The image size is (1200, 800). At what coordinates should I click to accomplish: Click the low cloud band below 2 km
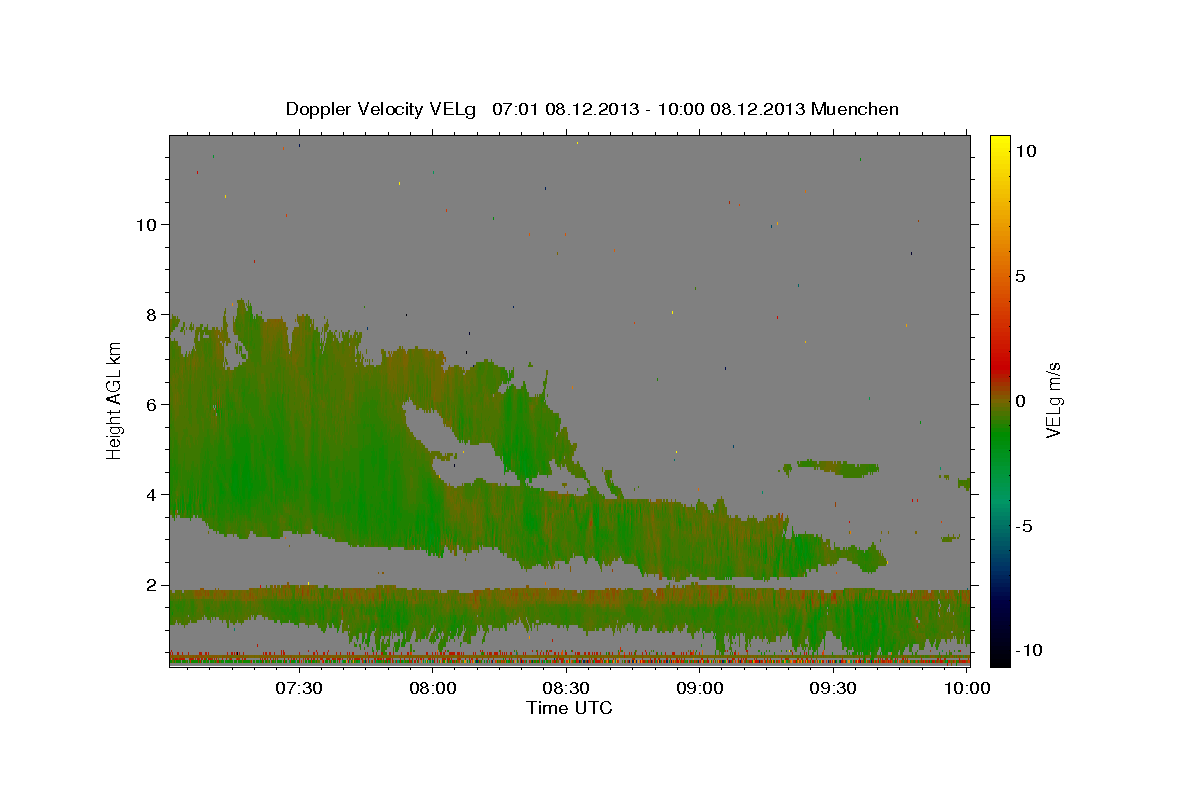(x=570, y=610)
